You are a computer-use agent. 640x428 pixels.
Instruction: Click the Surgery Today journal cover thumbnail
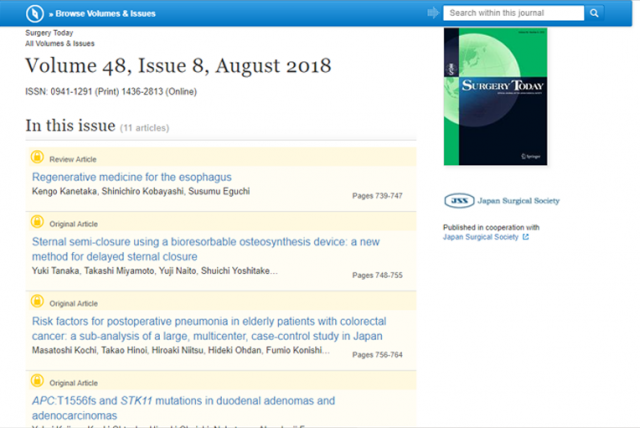(496, 96)
